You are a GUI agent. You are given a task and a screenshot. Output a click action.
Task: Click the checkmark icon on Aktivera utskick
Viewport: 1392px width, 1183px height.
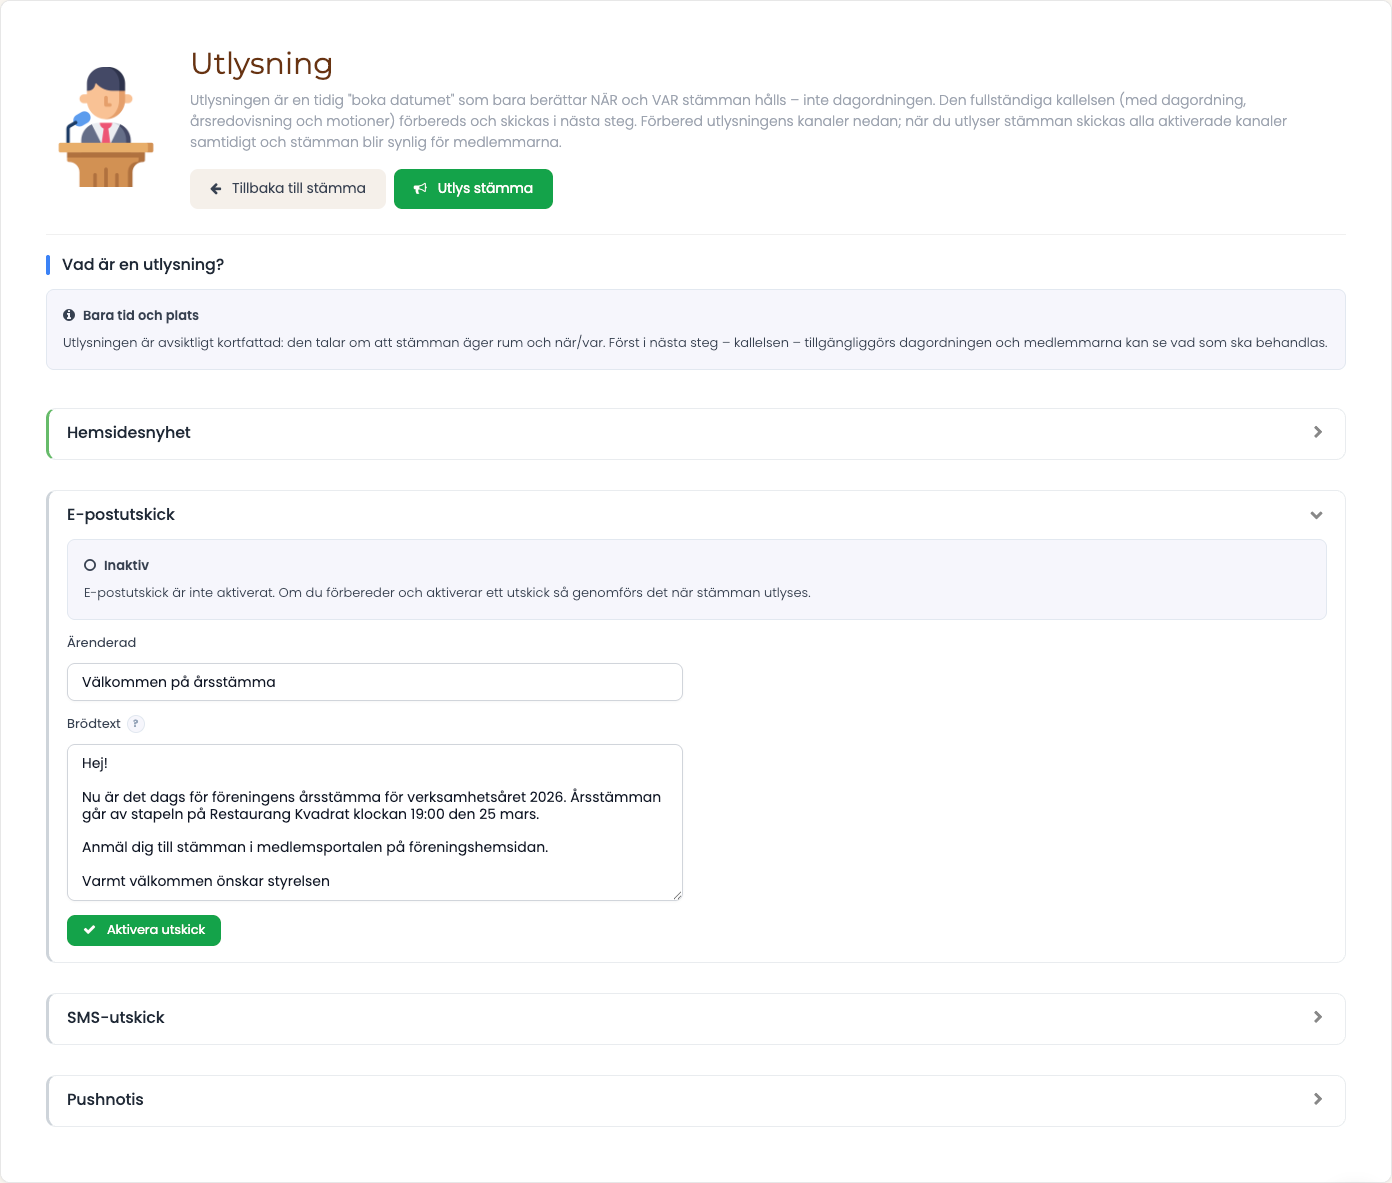pyautogui.click(x=90, y=930)
